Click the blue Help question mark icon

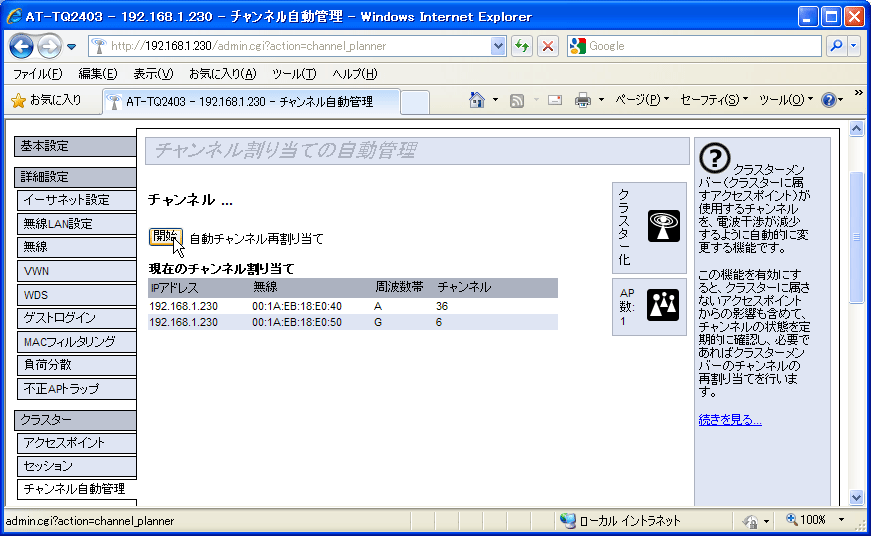coord(829,100)
